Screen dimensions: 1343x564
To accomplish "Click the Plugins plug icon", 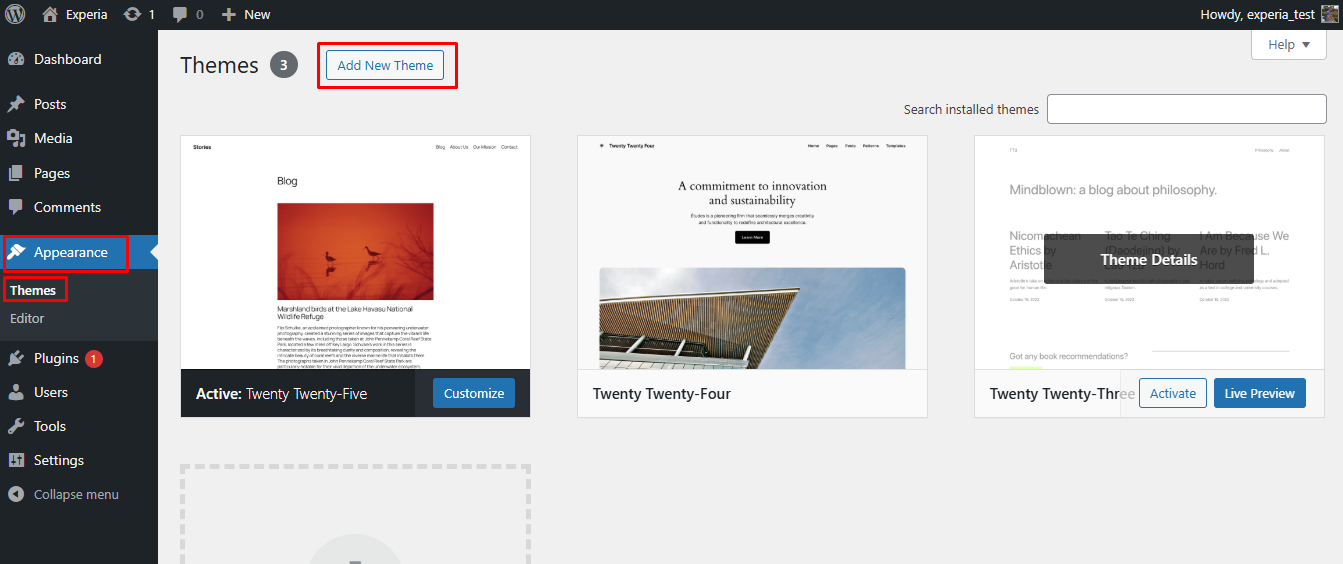I will (x=16, y=358).
